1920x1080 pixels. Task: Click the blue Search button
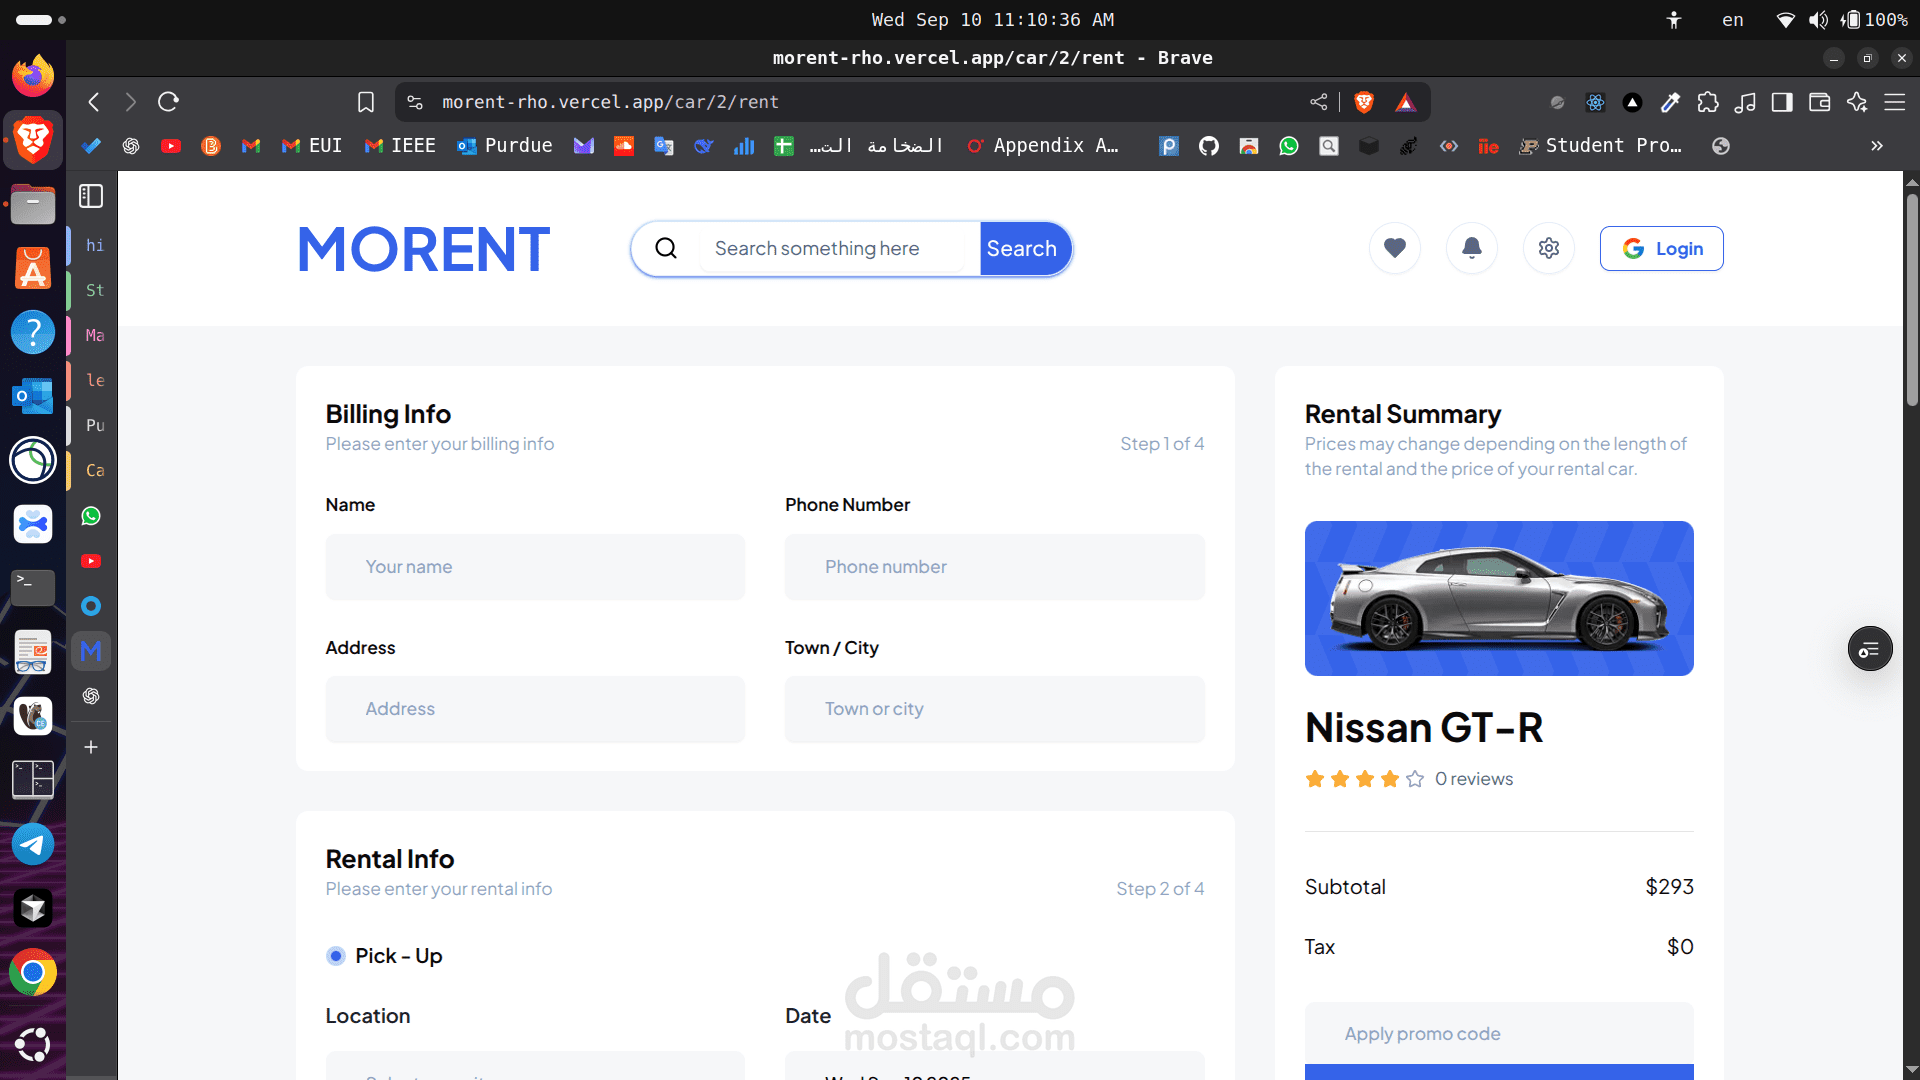click(x=1025, y=249)
